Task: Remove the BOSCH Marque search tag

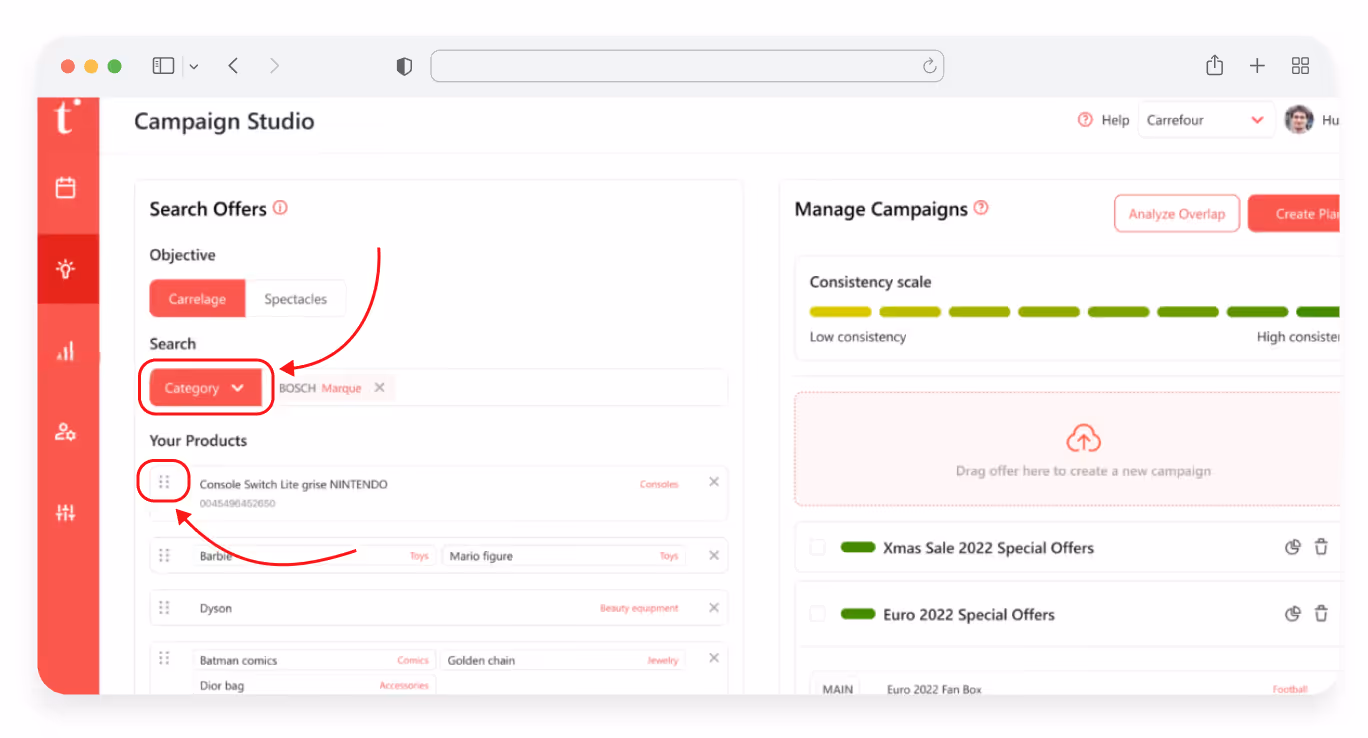Action: coord(379,388)
